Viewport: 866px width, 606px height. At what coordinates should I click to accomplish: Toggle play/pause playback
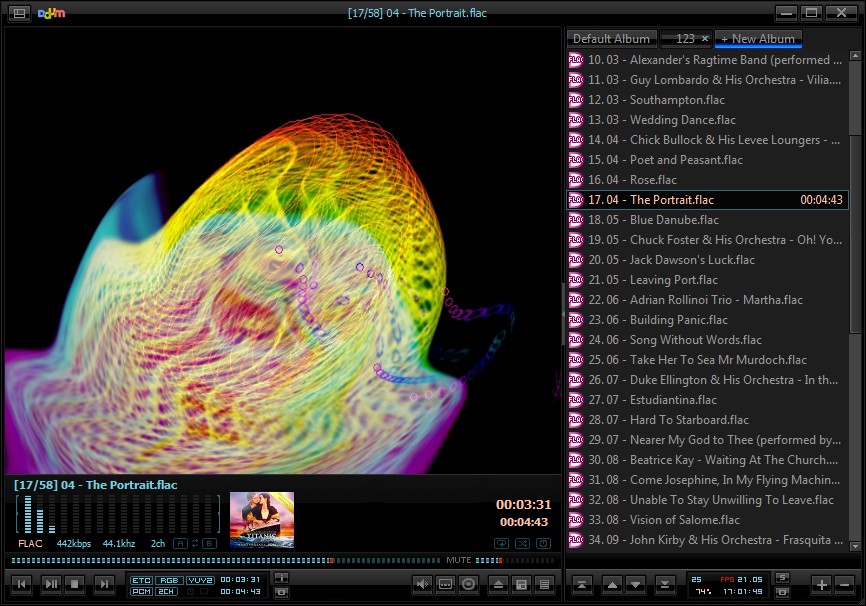click(x=51, y=584)
